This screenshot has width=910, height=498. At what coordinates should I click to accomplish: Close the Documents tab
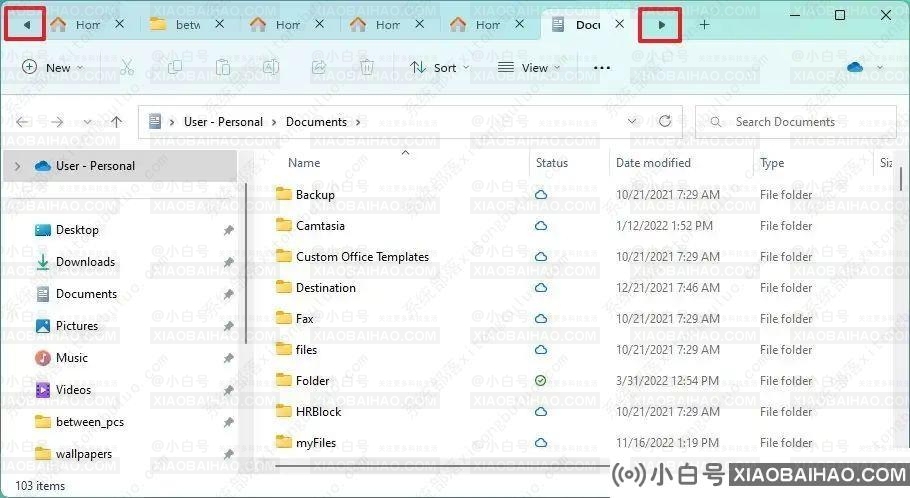pos(620,24)
